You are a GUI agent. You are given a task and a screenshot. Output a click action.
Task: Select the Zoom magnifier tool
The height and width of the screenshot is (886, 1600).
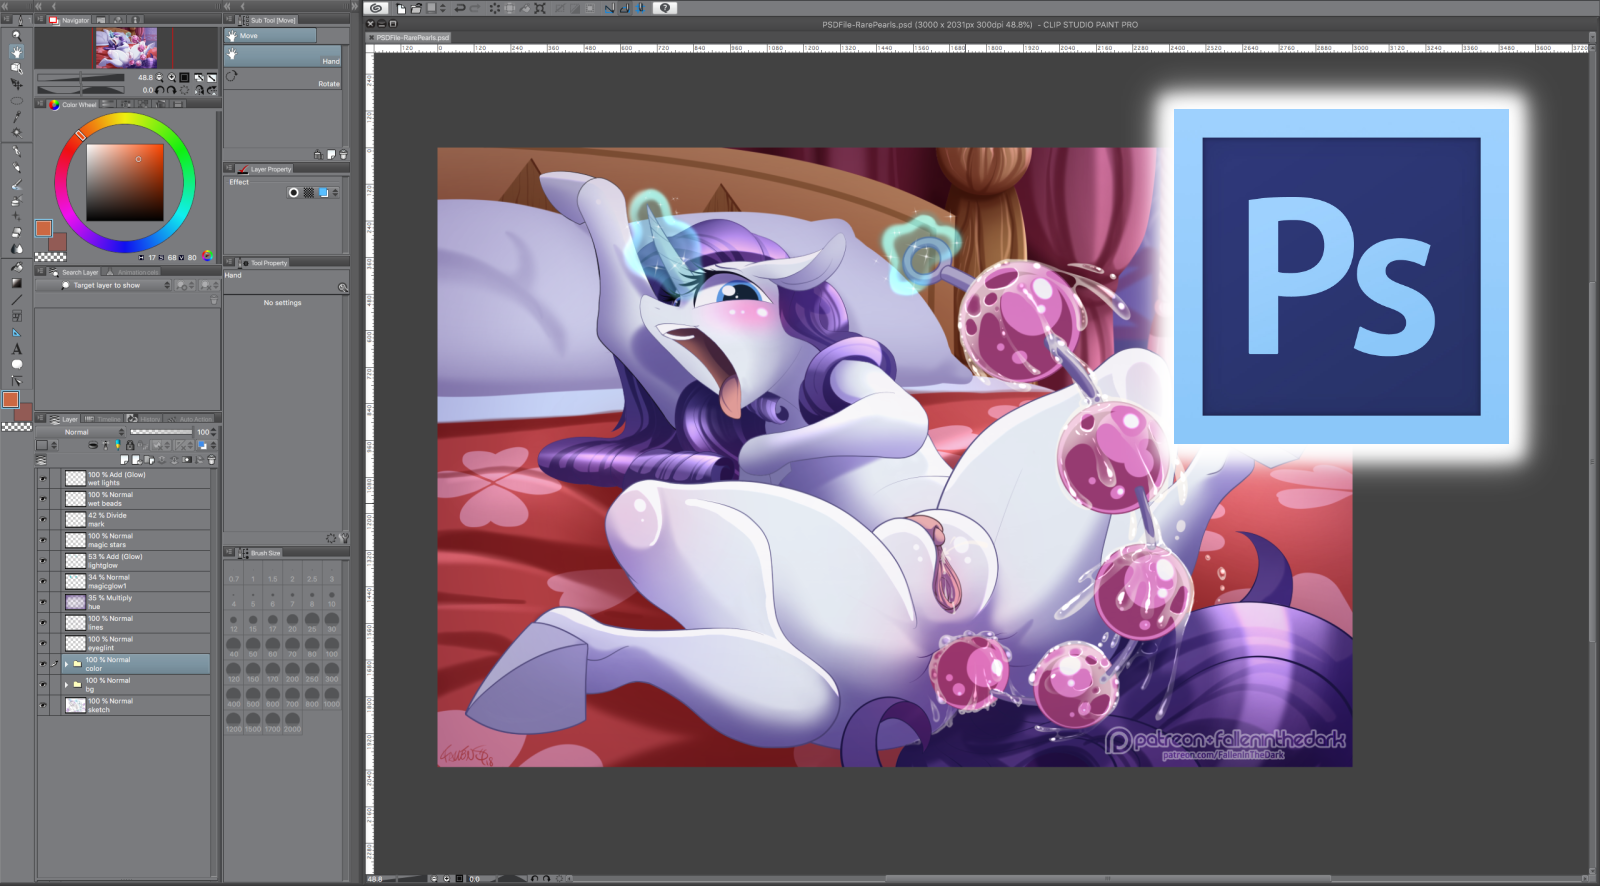pyautogui.click(x=16, y=36)
